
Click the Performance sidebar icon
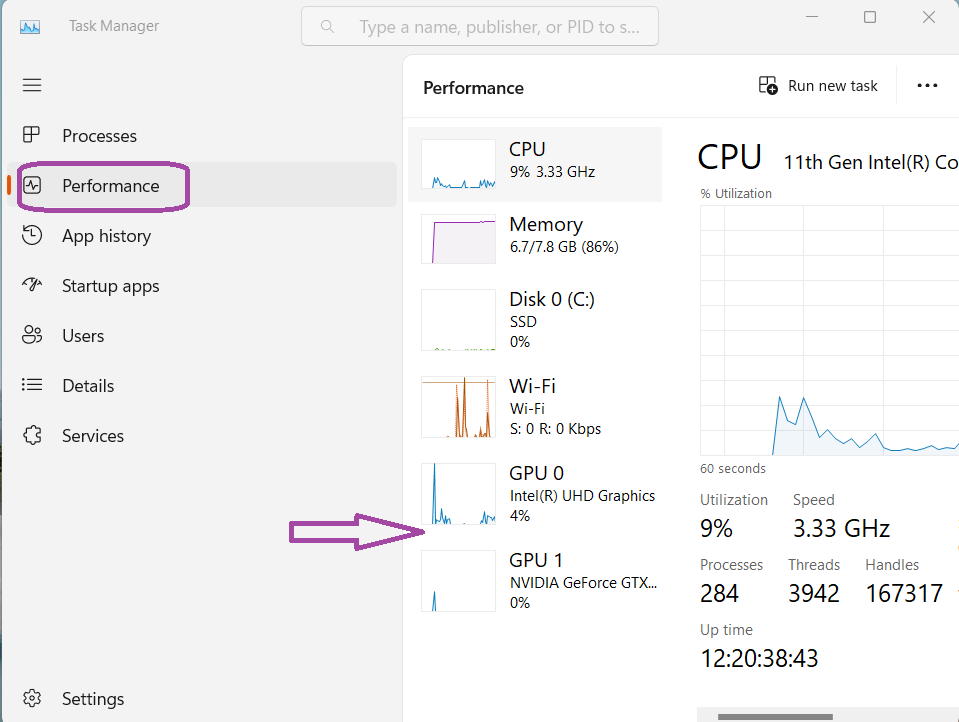tap(32, 185)
